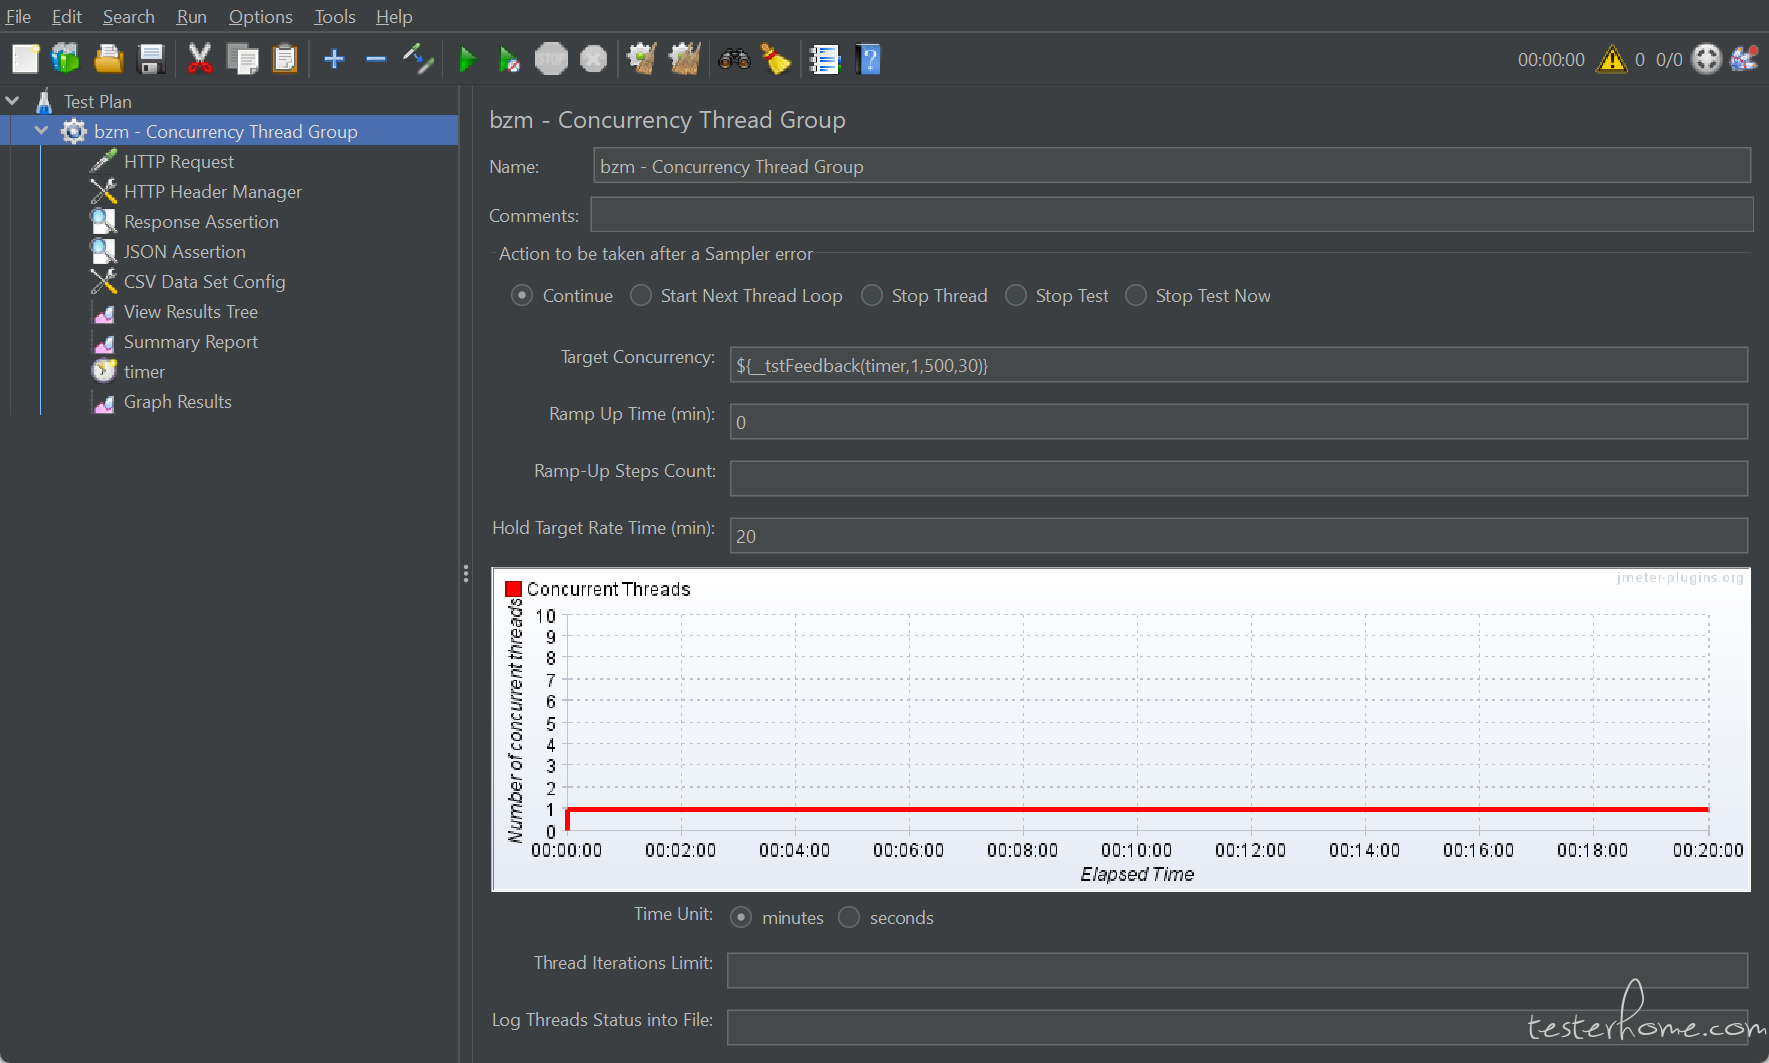Select View Results Tree in the tree
1769x1063 pixels.
(190, 312)
